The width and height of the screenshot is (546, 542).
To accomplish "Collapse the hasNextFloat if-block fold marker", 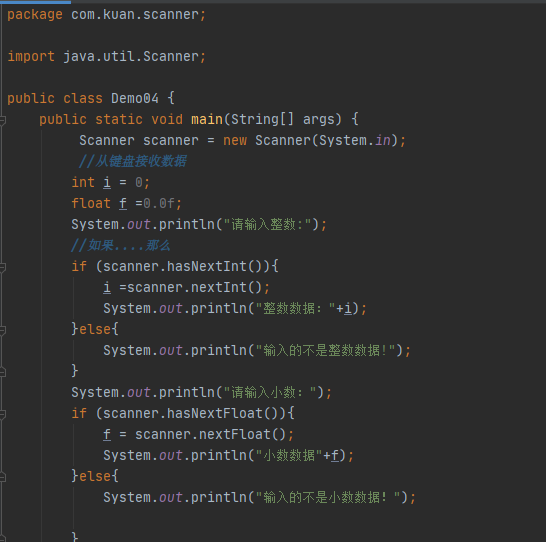I will click(x=2, y=414).
